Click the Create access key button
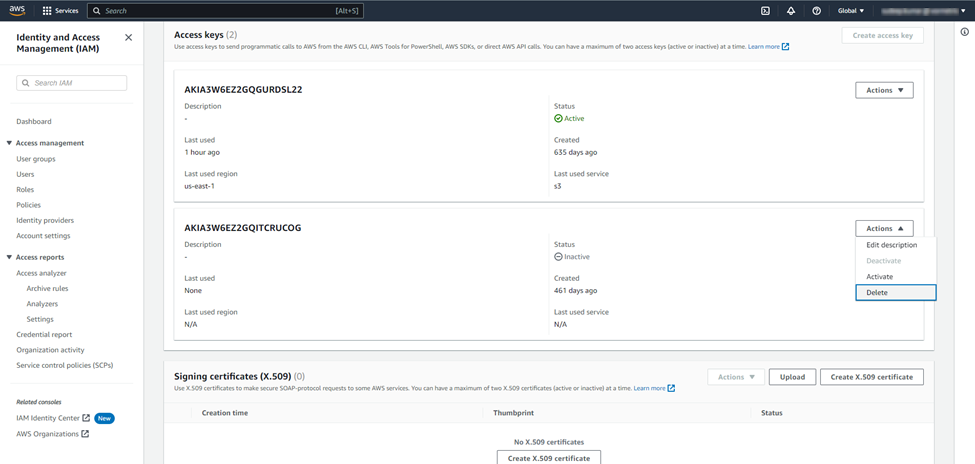Screen dimensions: 975x464 (x=882, y=35)
